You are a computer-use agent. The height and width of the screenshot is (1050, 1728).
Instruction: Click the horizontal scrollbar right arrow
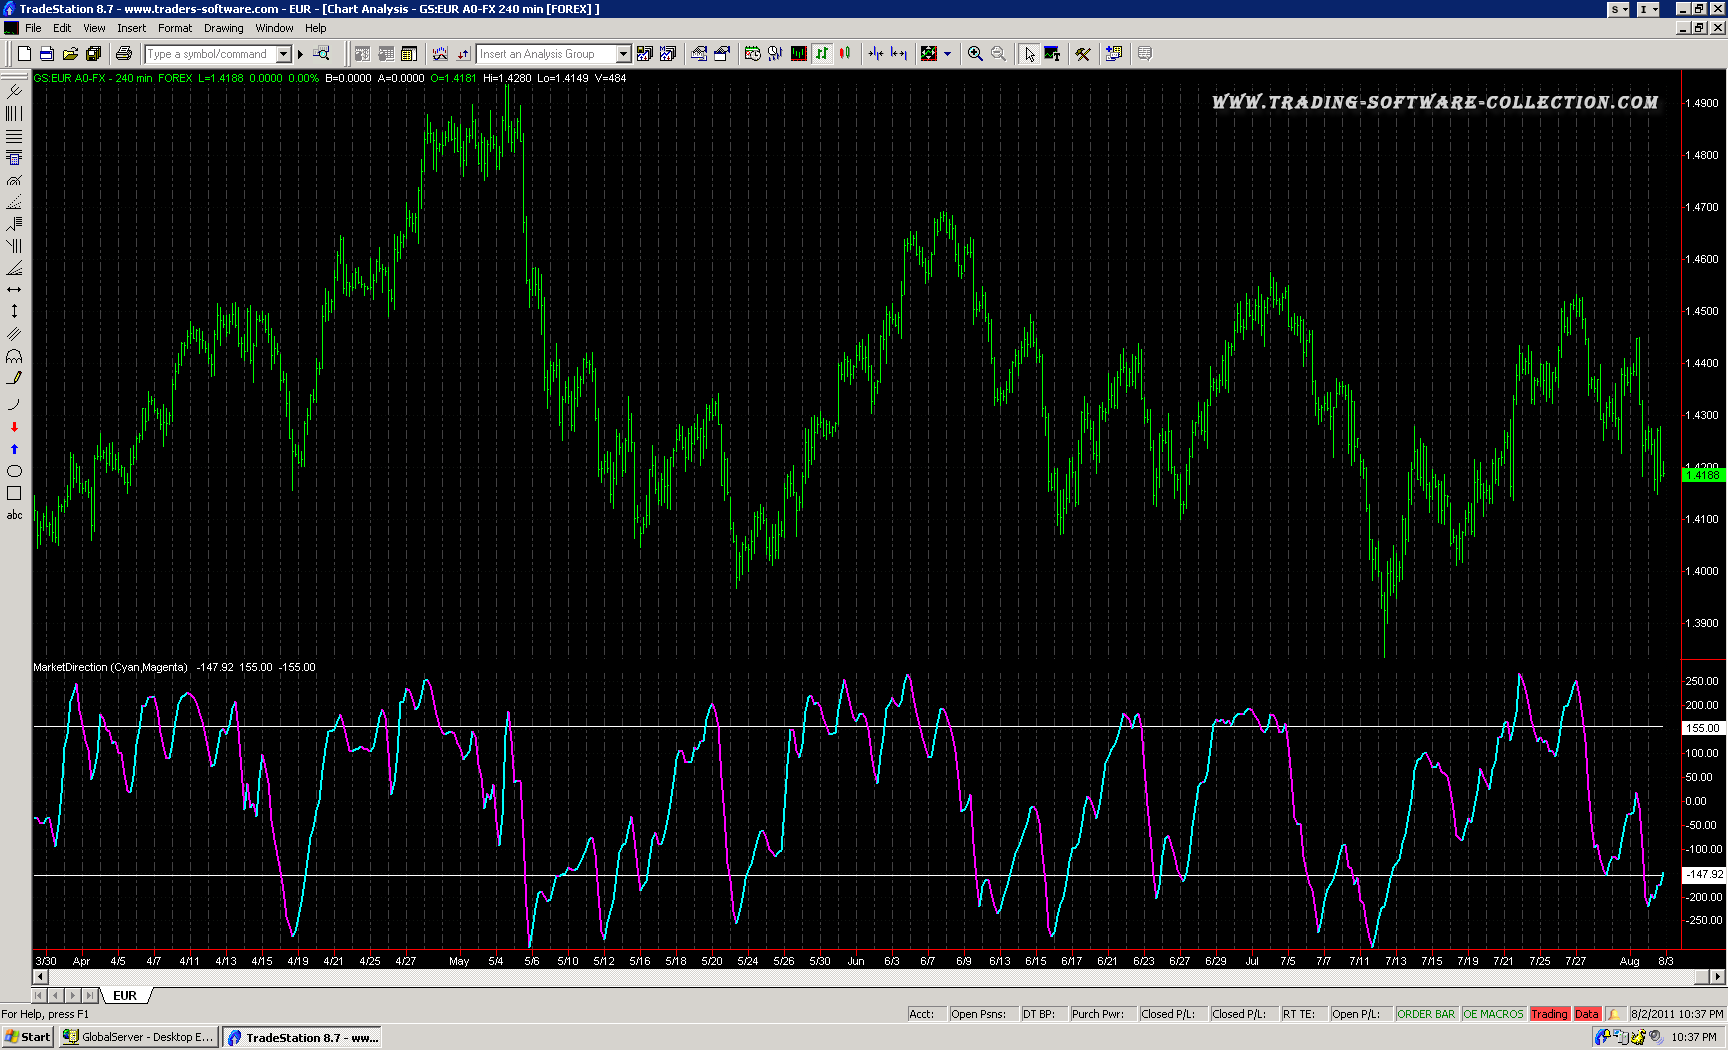tap(1718, 976)
